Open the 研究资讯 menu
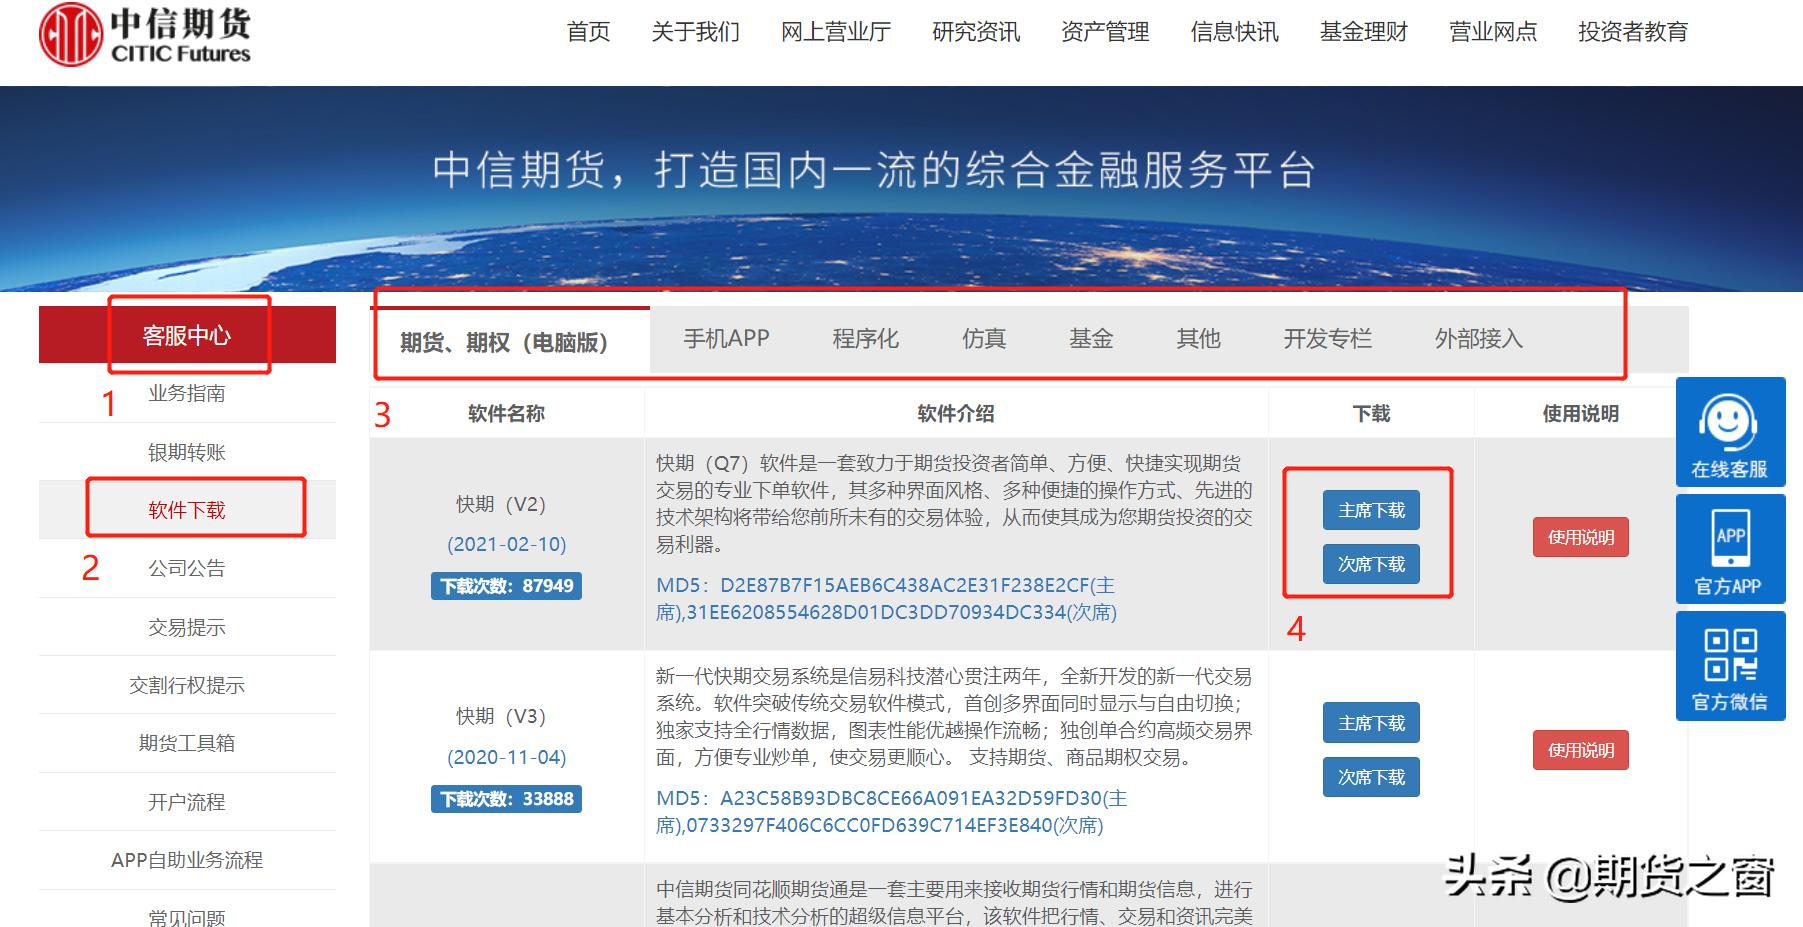 [976, 32]
